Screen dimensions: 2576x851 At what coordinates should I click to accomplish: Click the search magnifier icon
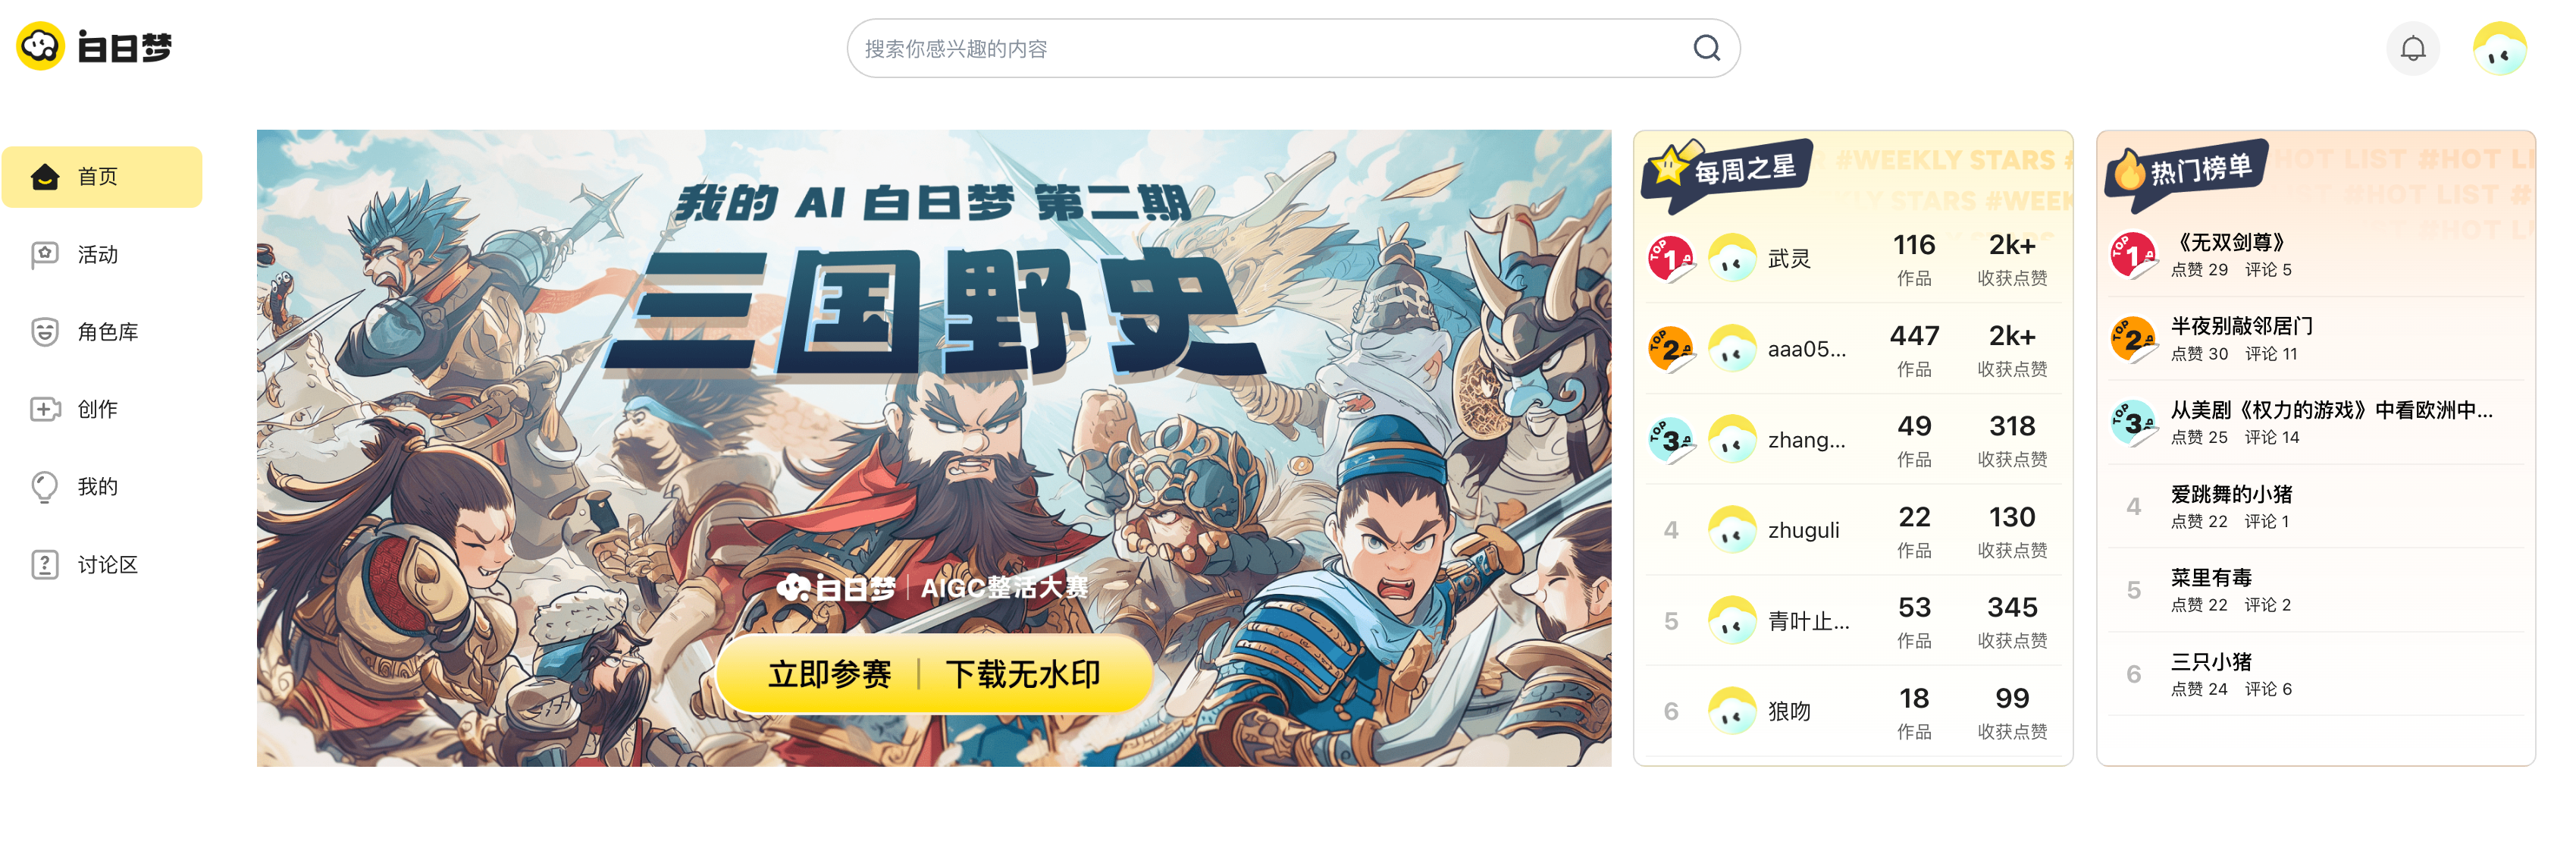(x=1706, y=48)
